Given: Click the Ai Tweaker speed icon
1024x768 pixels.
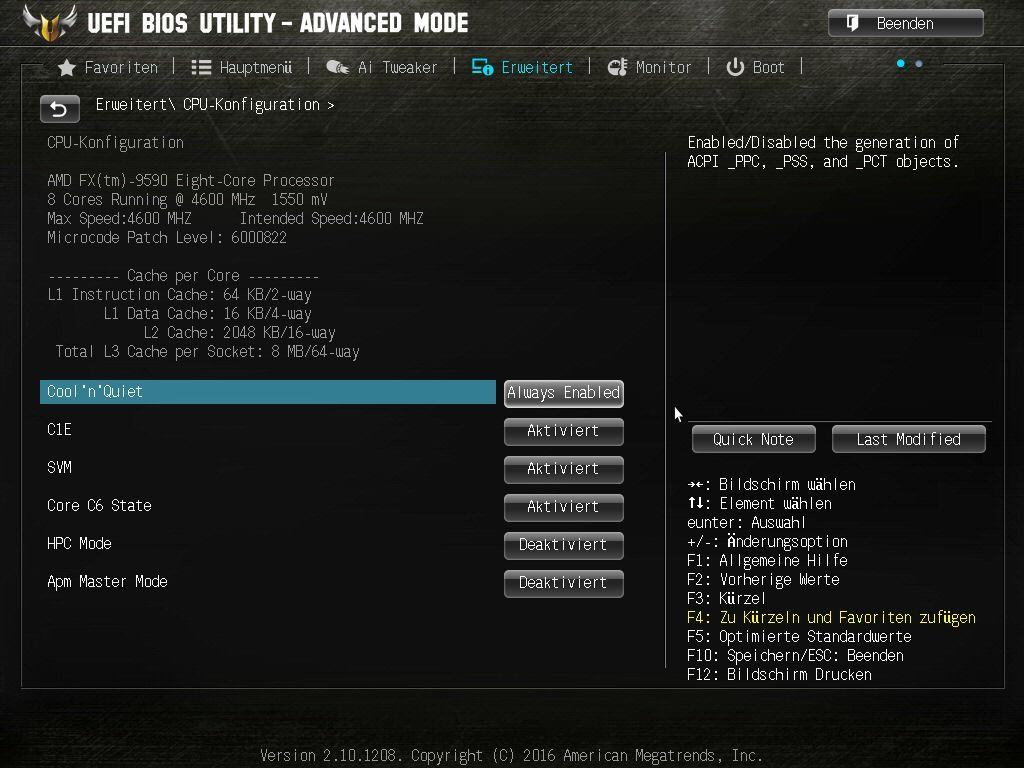Looking at the screenshot, I should (x=337, y=67).
